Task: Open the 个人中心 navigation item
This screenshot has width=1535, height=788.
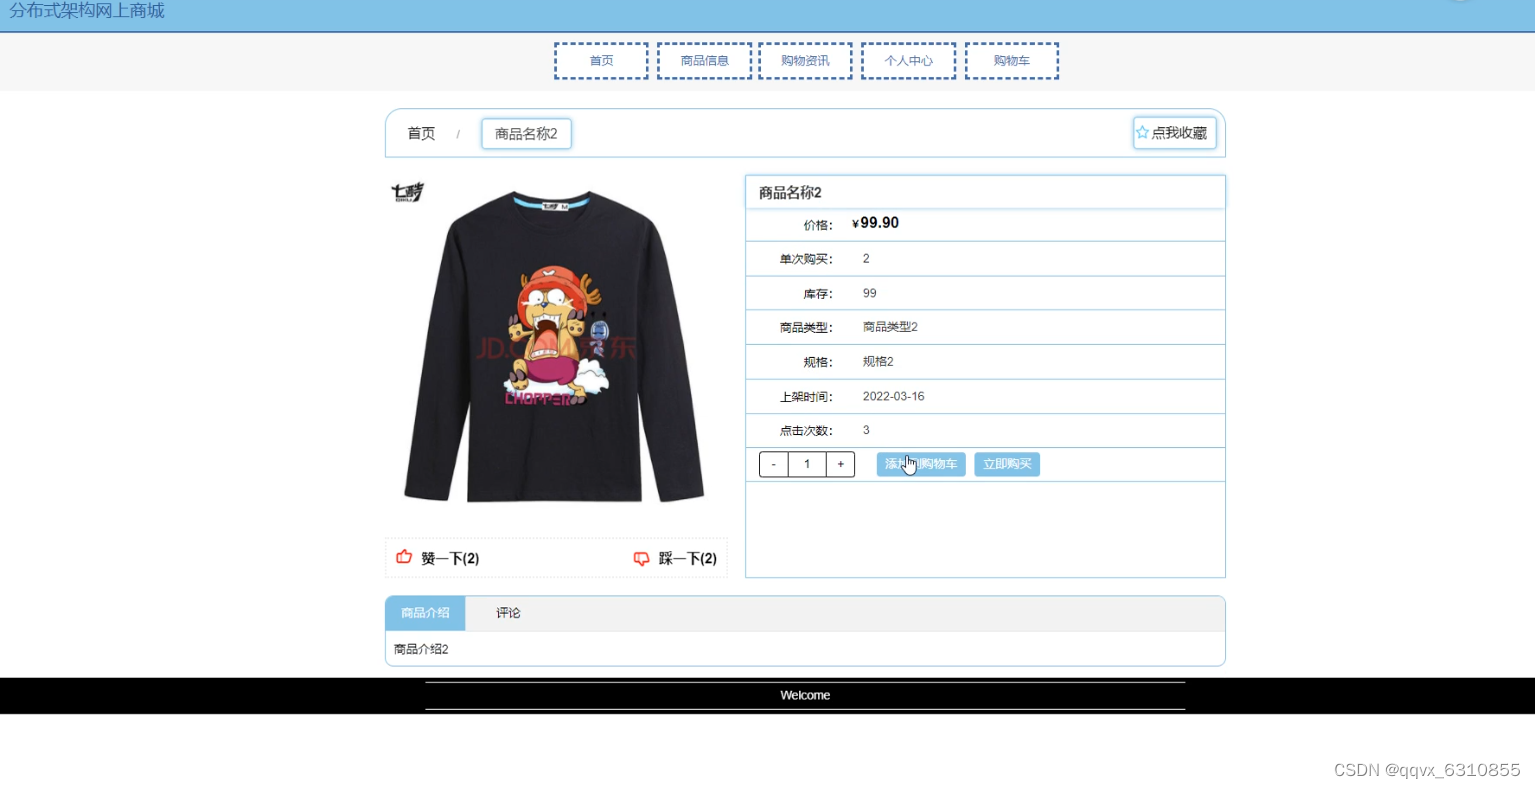Action: click(x=907, y=60)
